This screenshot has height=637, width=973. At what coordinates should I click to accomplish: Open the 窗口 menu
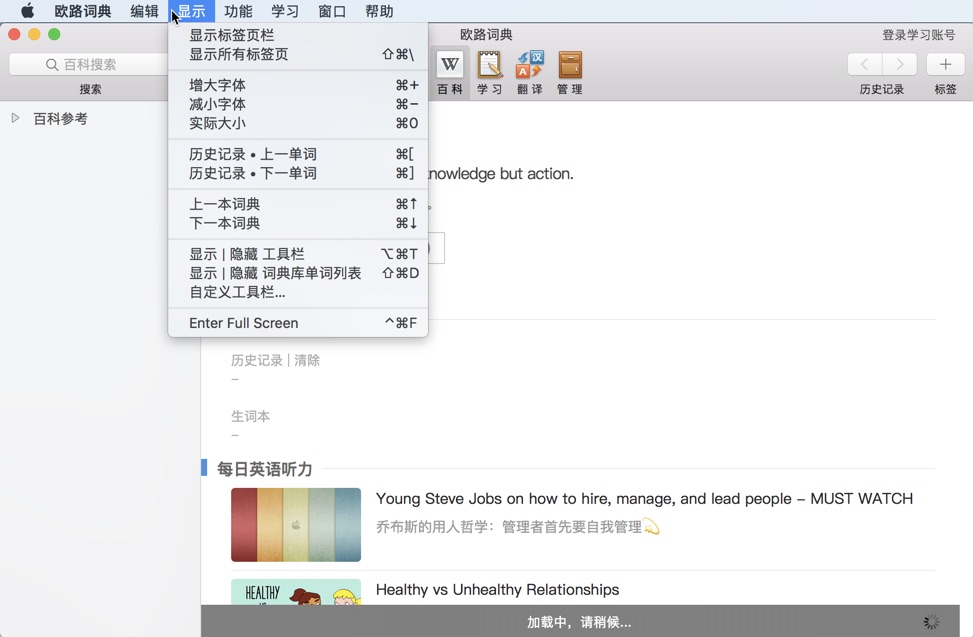pos(332,11)
